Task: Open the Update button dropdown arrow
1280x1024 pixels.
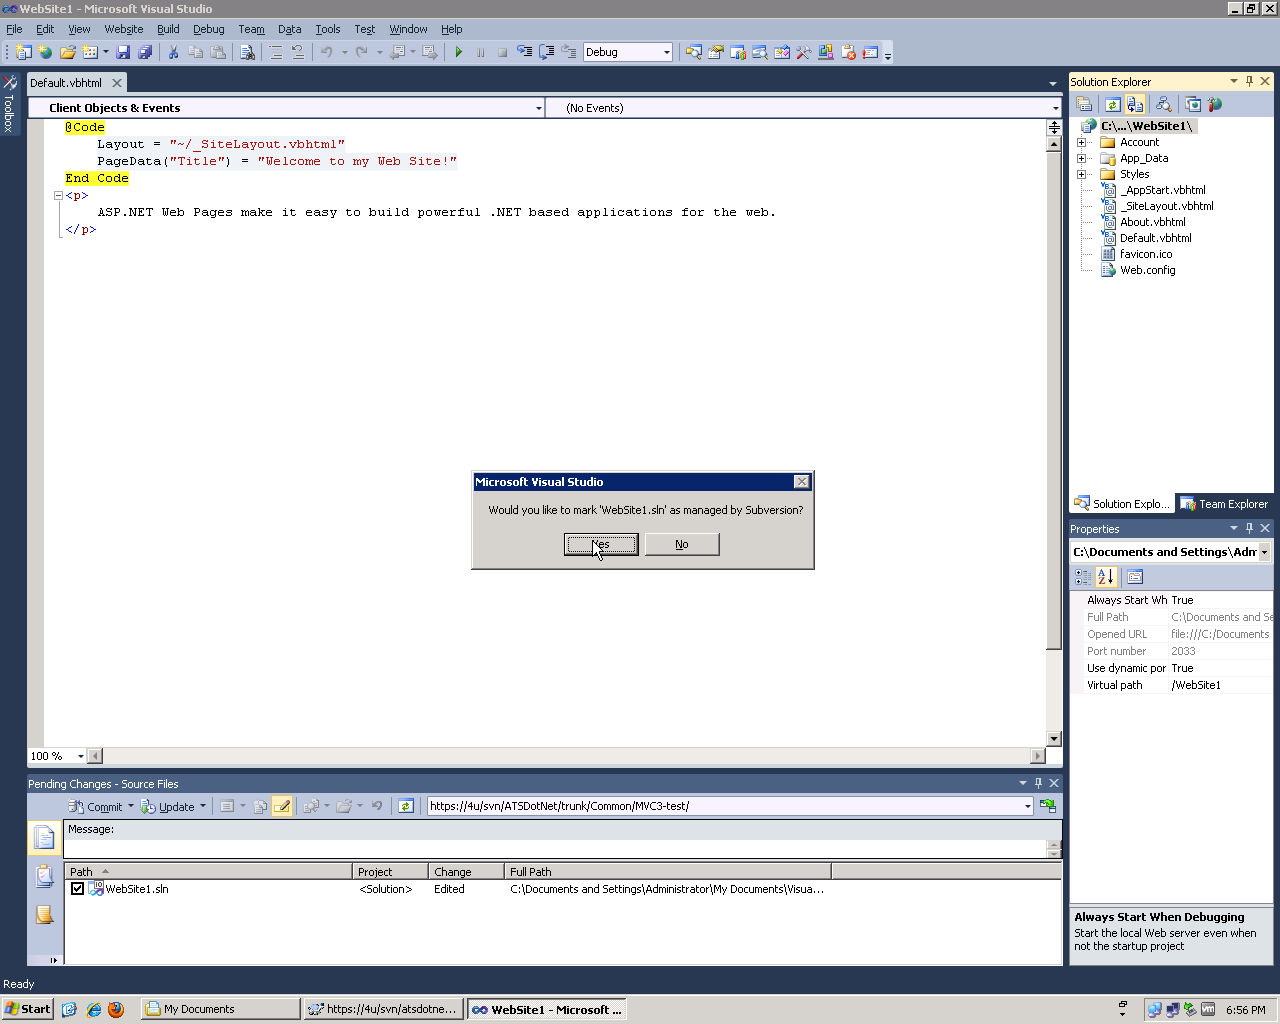Action: tap(203, 806)
